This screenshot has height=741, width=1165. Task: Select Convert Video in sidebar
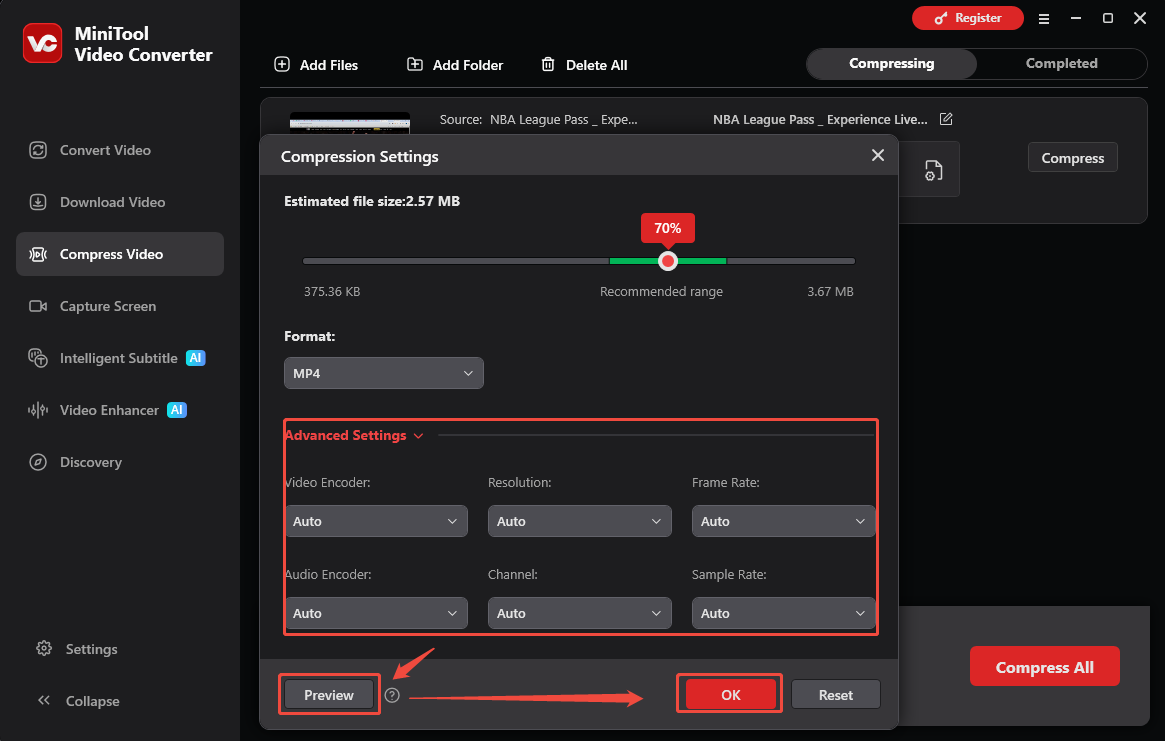[120, 150]
